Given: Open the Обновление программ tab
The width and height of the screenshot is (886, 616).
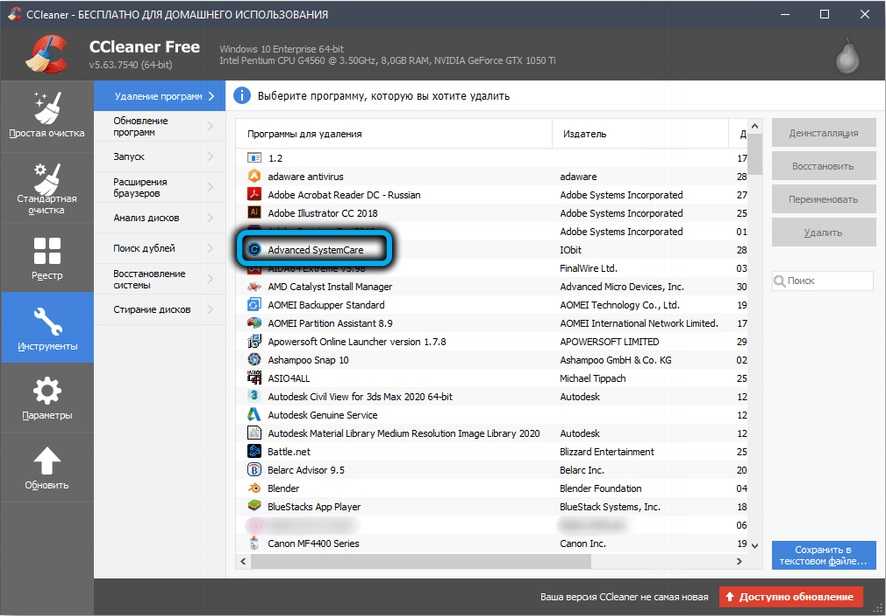Looking at the screenshot, I should tap(159, 126).
